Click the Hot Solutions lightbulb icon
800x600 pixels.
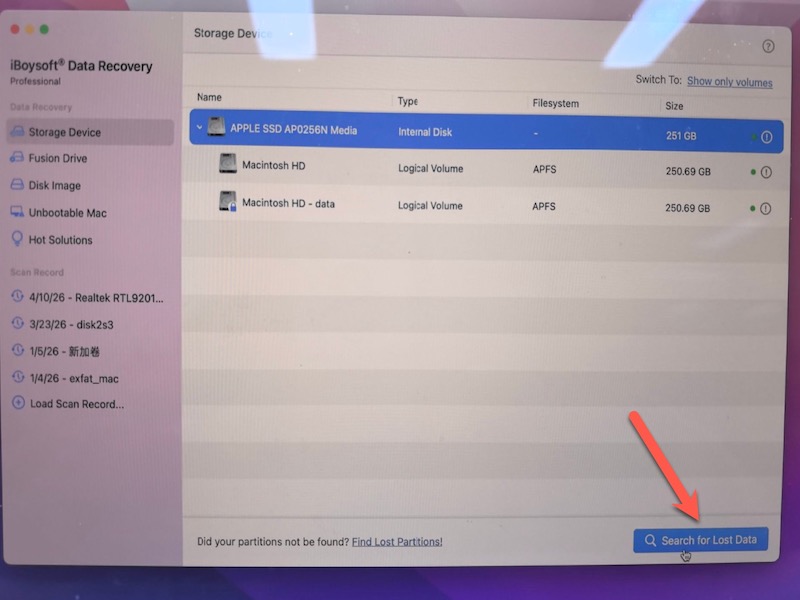point(17,239)
